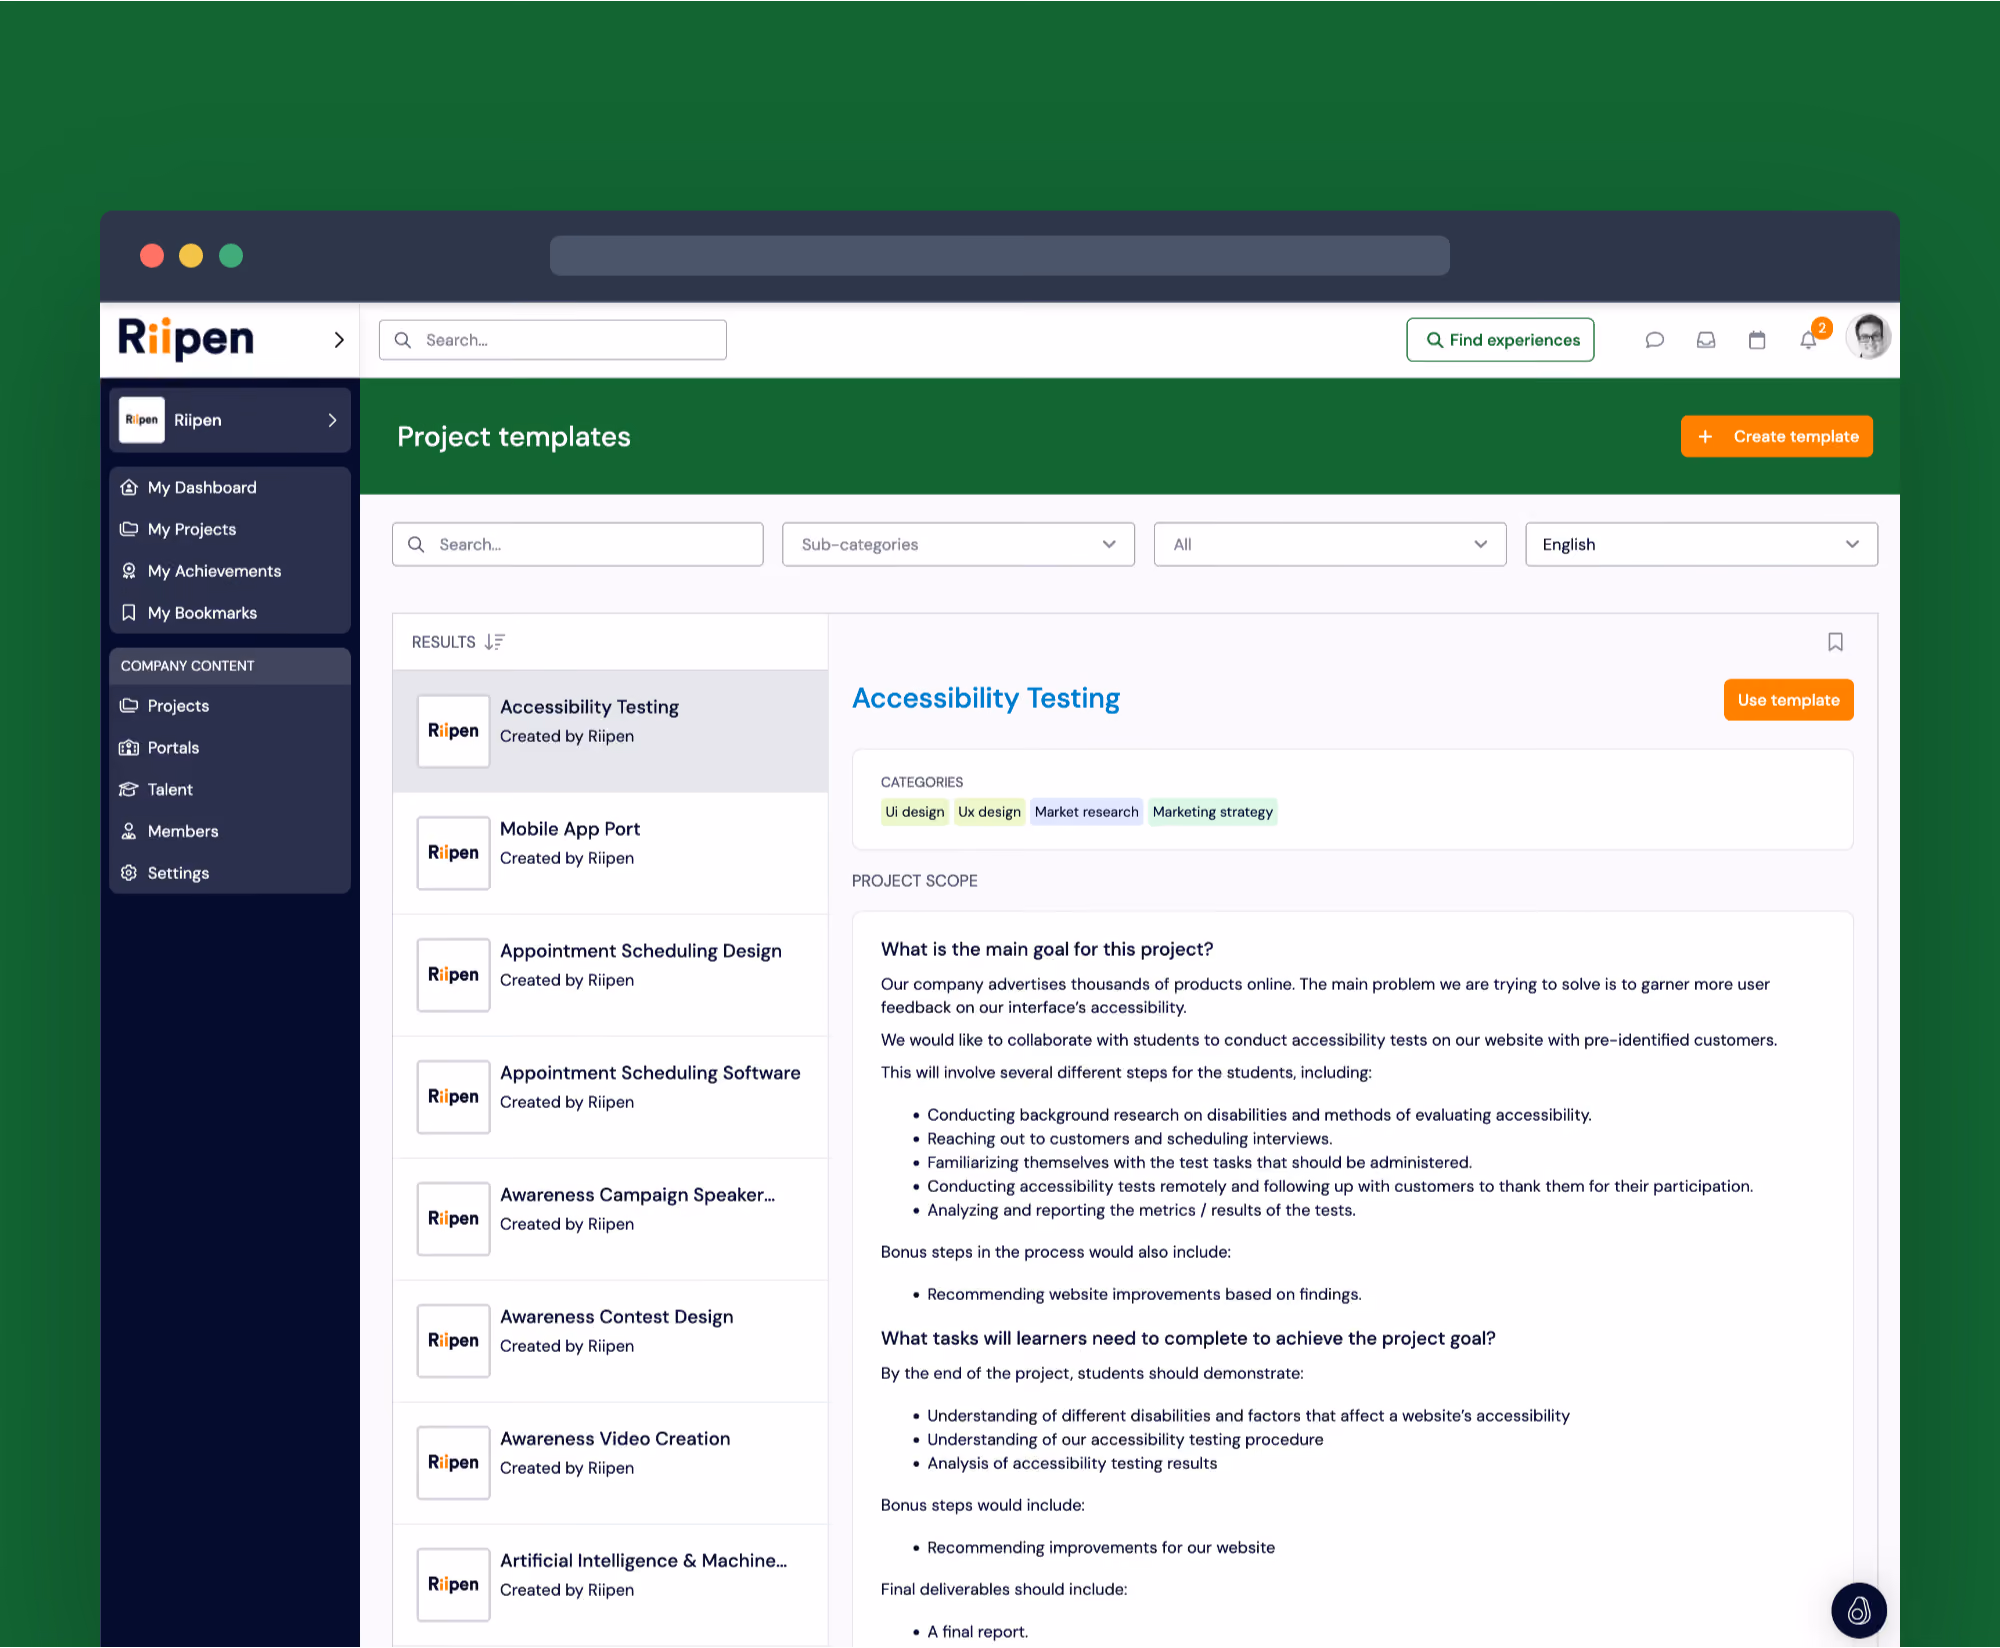The image size is (2000, 1648).
Task: Open Settings in sidebar
Action: pyautogui.click(x=230, y=874)
